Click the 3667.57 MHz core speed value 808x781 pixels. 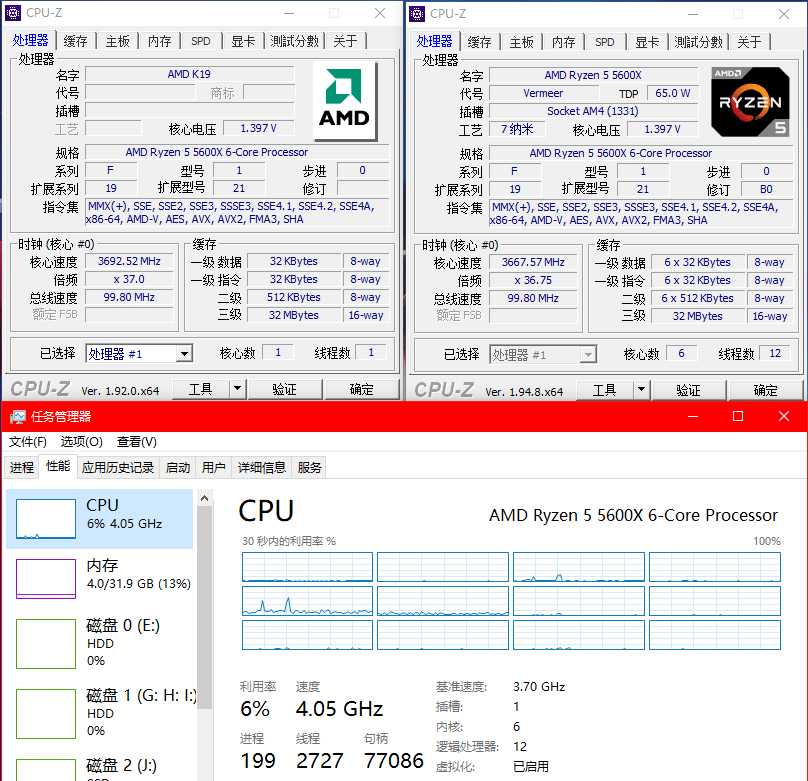(x=533, y=262)
